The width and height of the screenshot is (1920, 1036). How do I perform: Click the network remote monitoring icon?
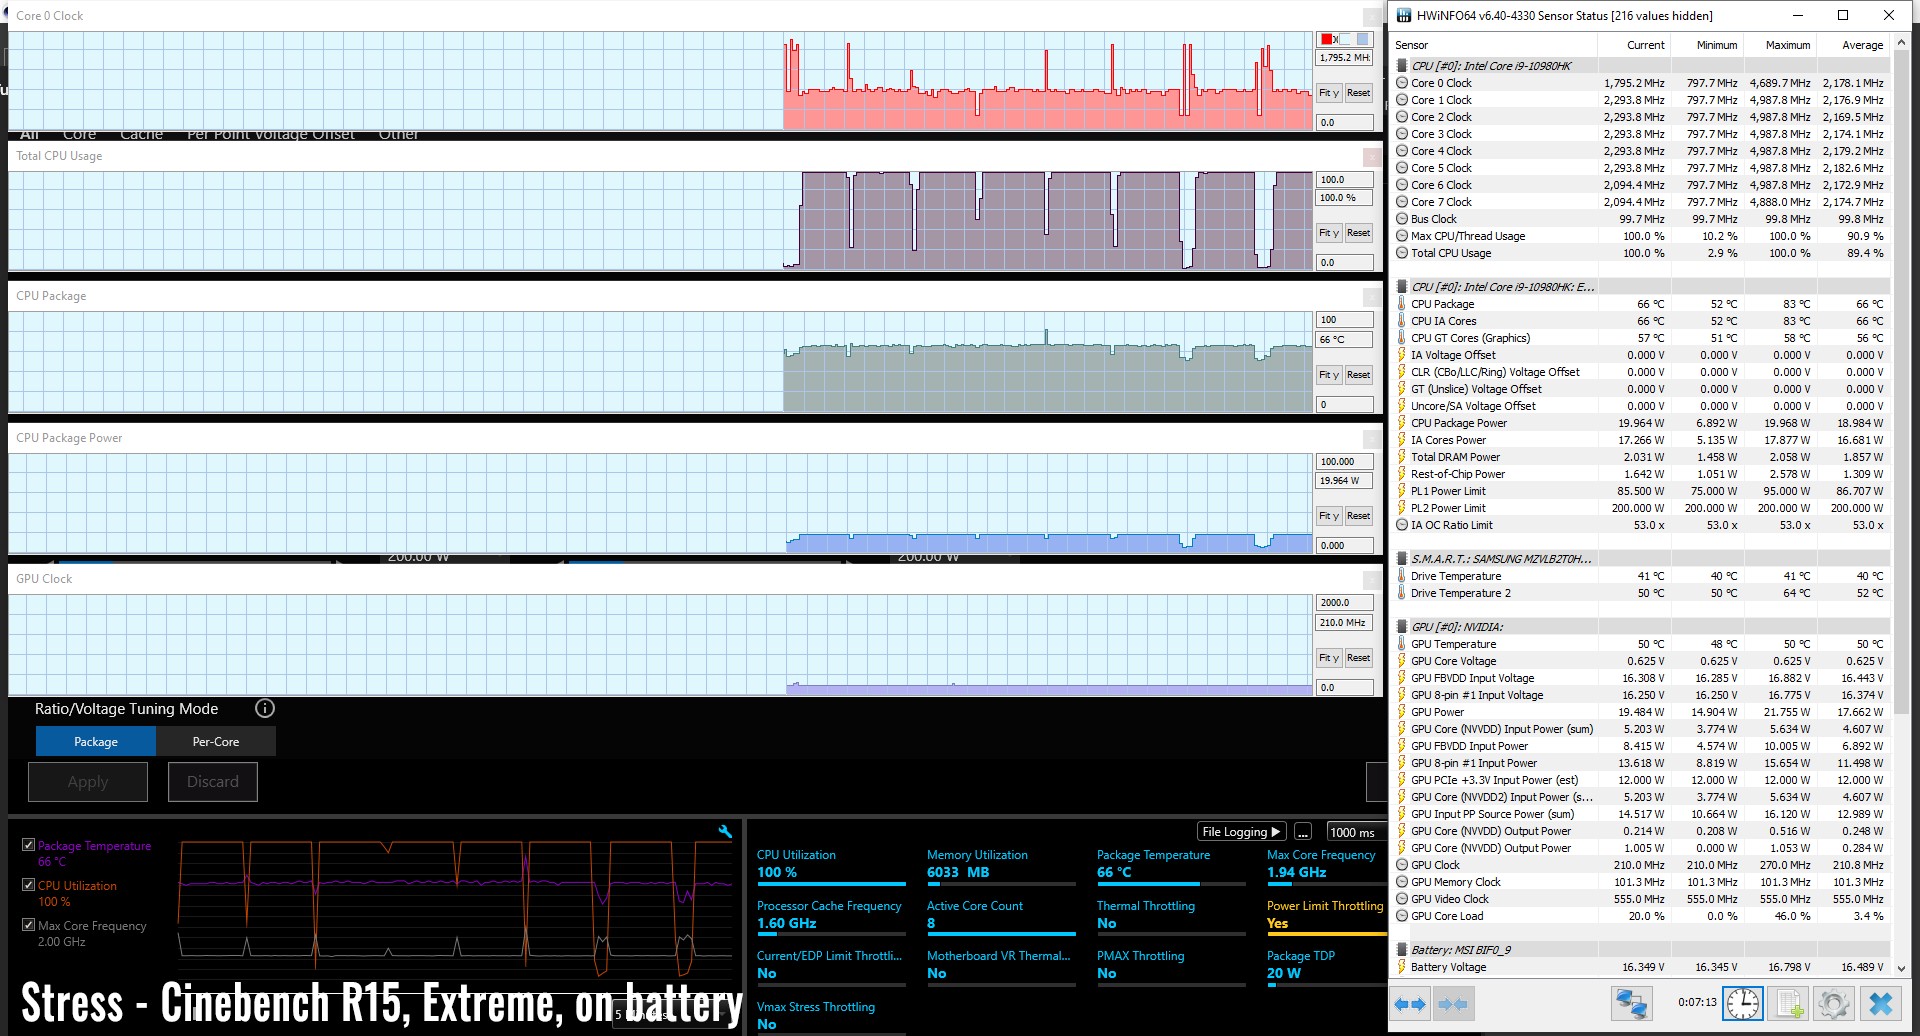tap(1631, 1004)
